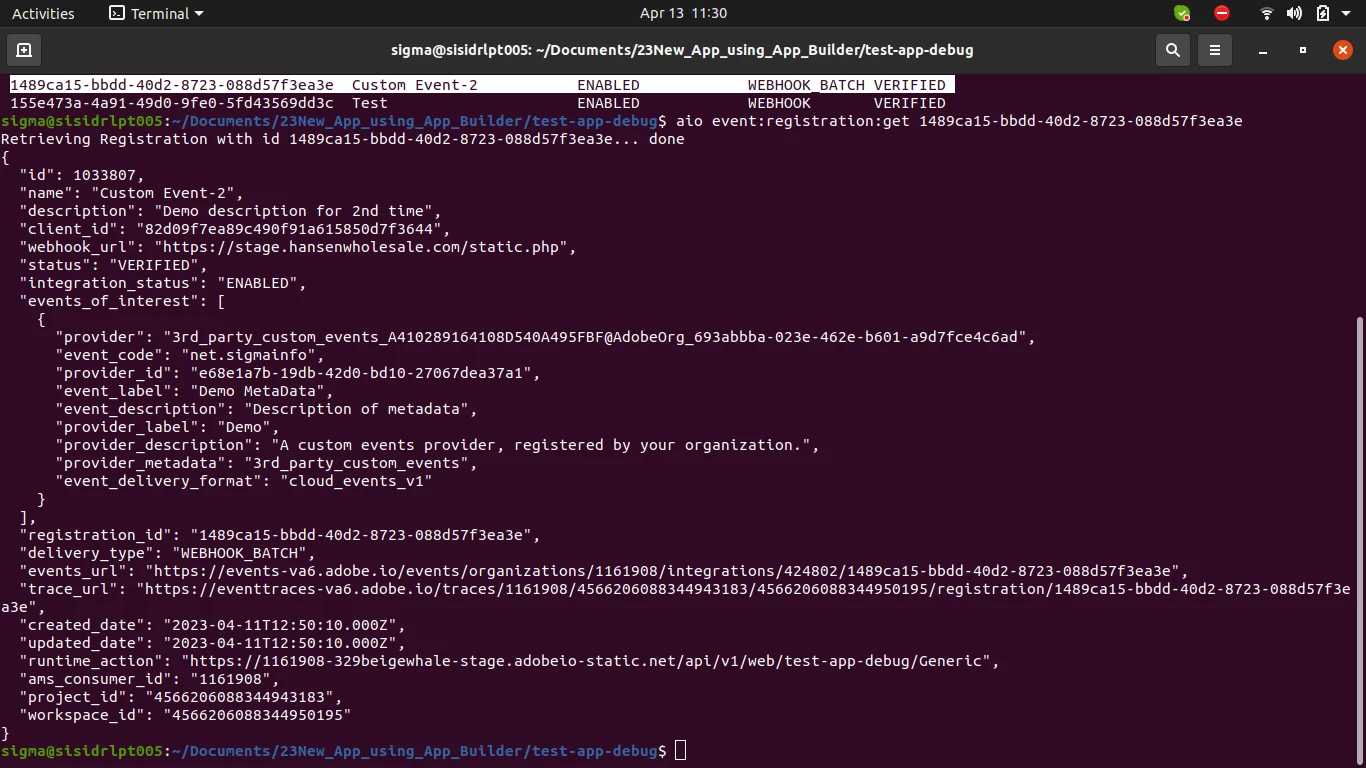Click the green shield tray icon
The height and width of the screenshot is (768, 1366).
click(1182, 13)
